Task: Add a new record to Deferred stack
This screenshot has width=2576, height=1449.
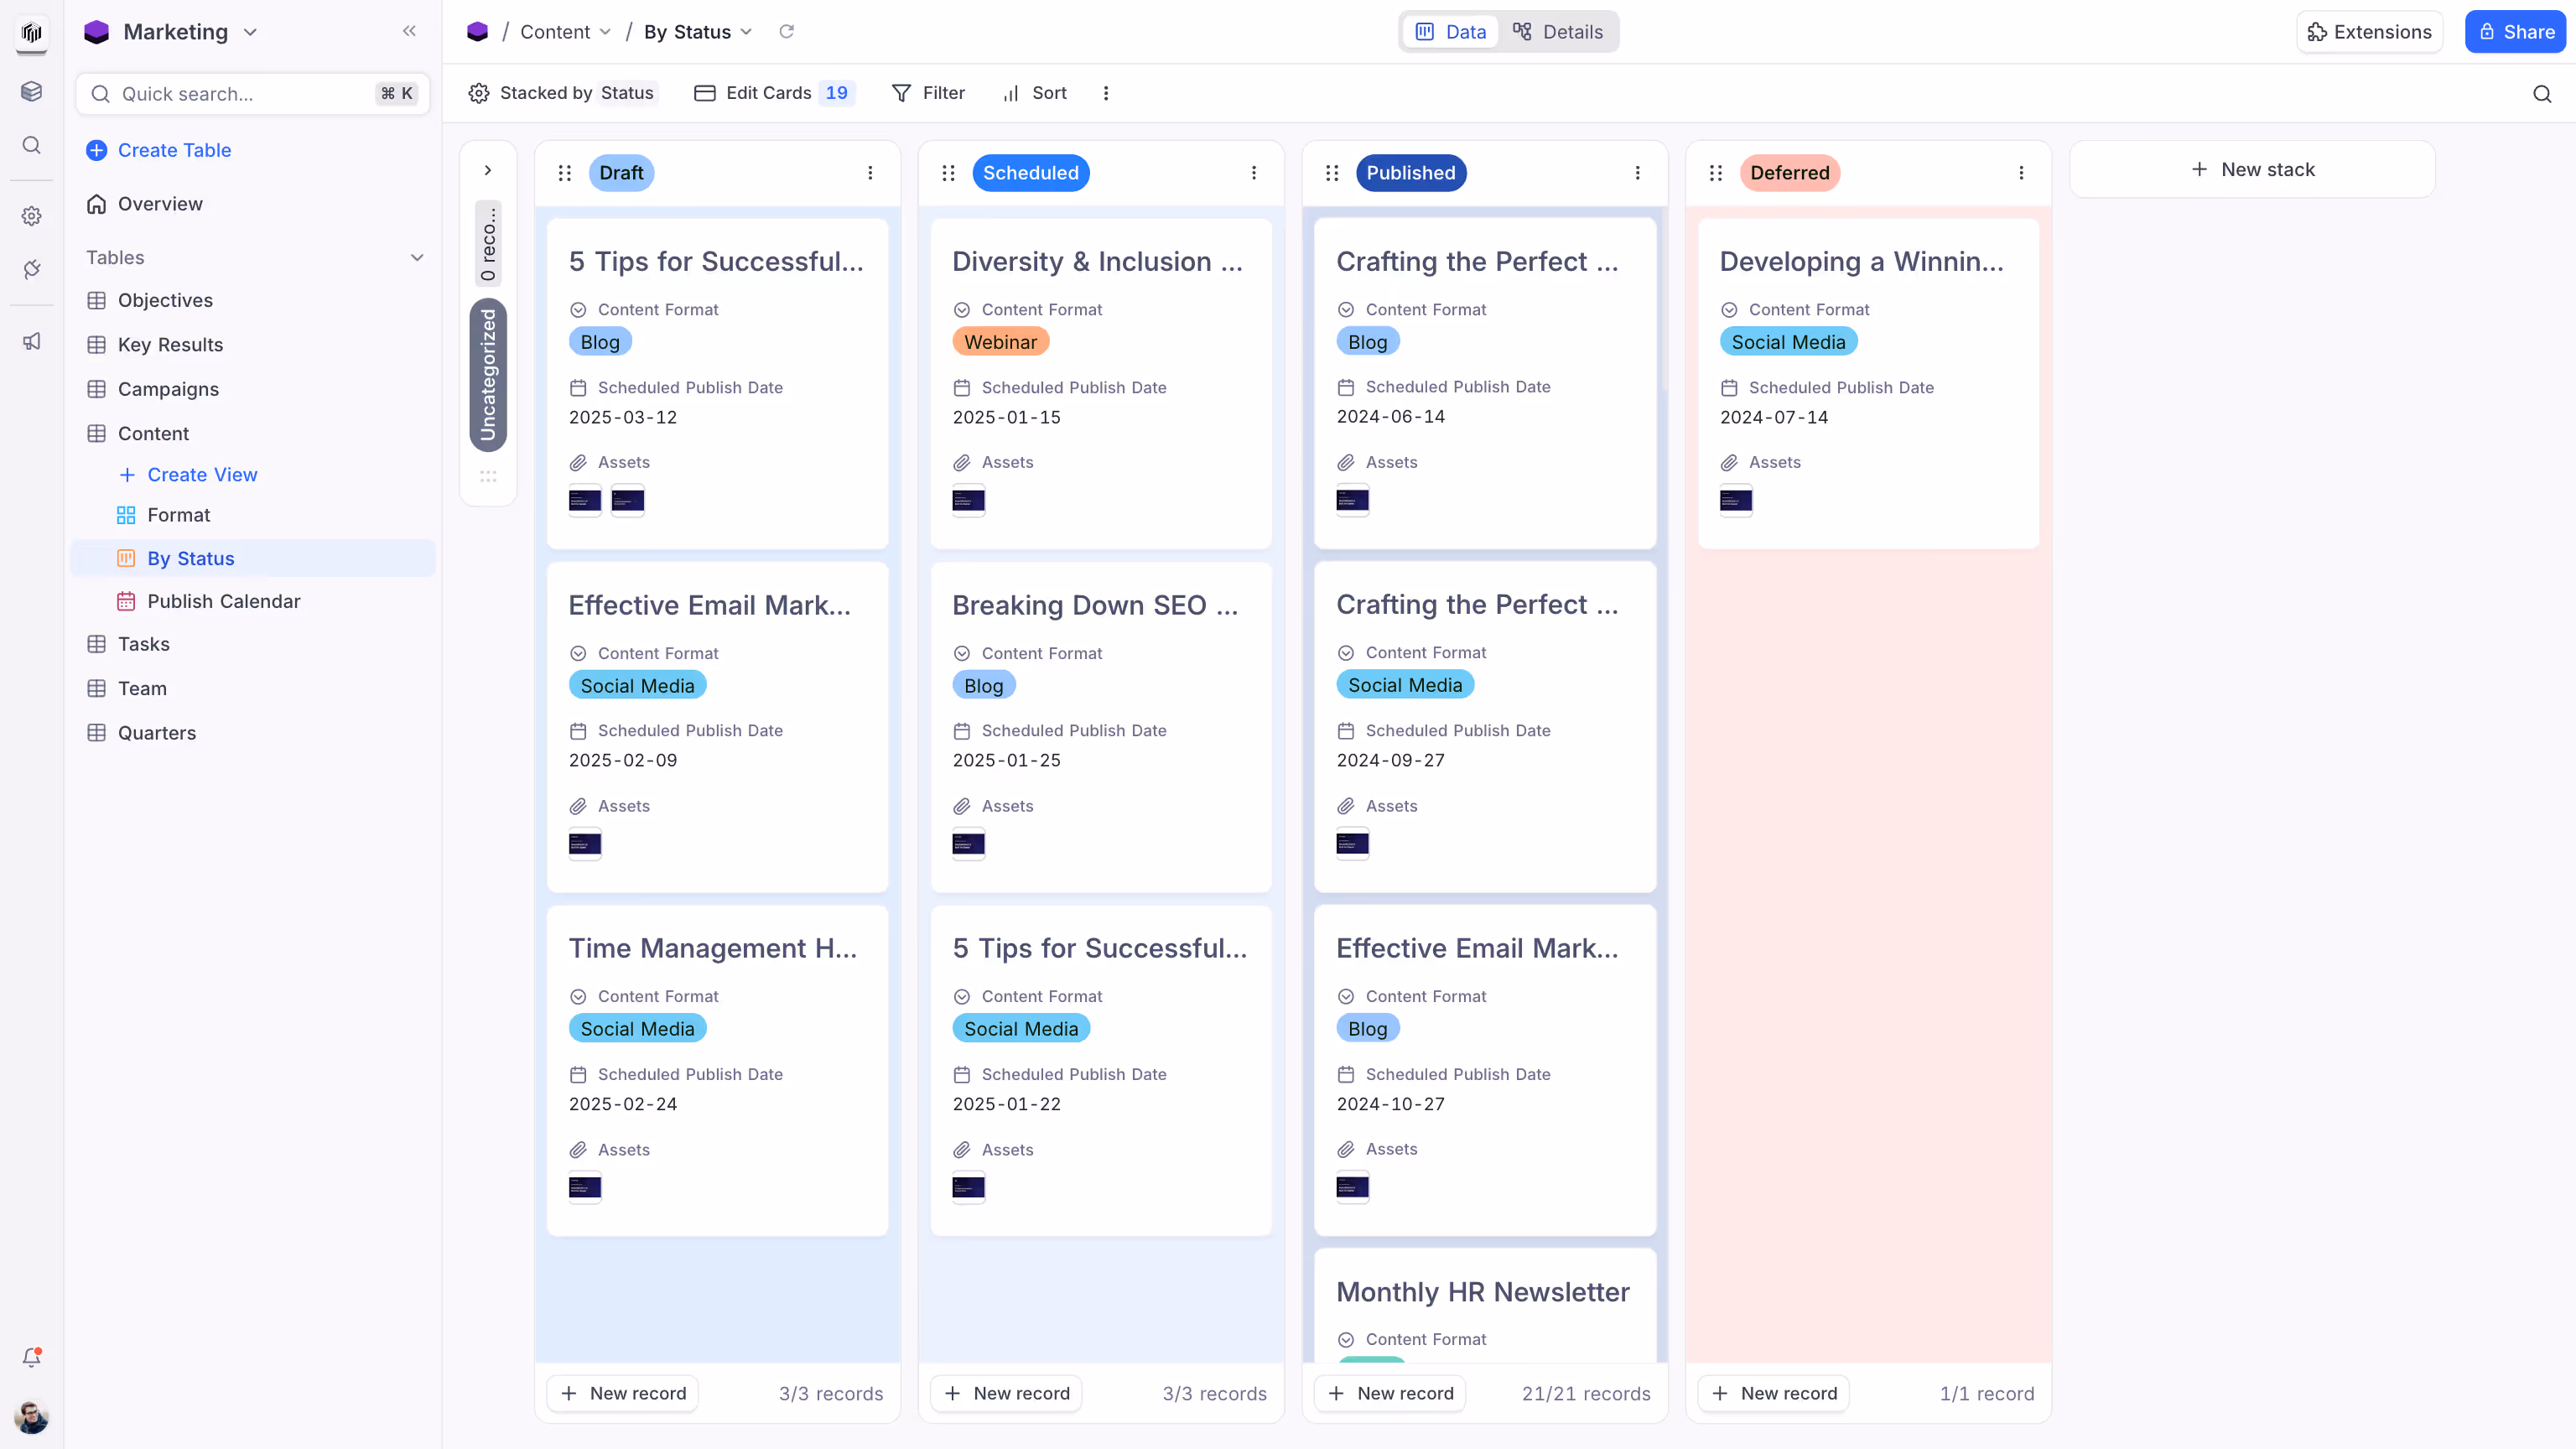Action: pyautogui.click(x=1773, y=1393)
